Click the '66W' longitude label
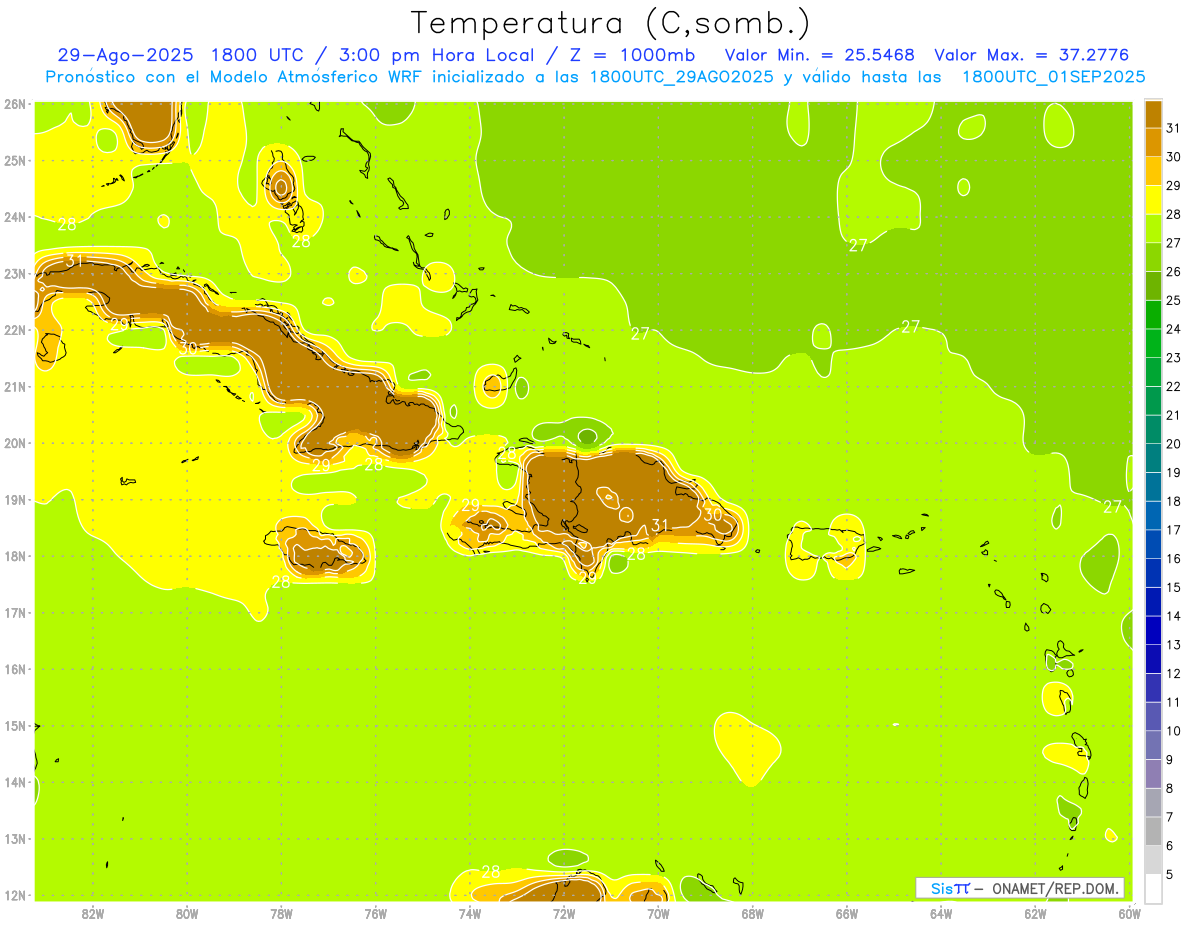This screenshot has width=1200, height=927. point(847,913)
